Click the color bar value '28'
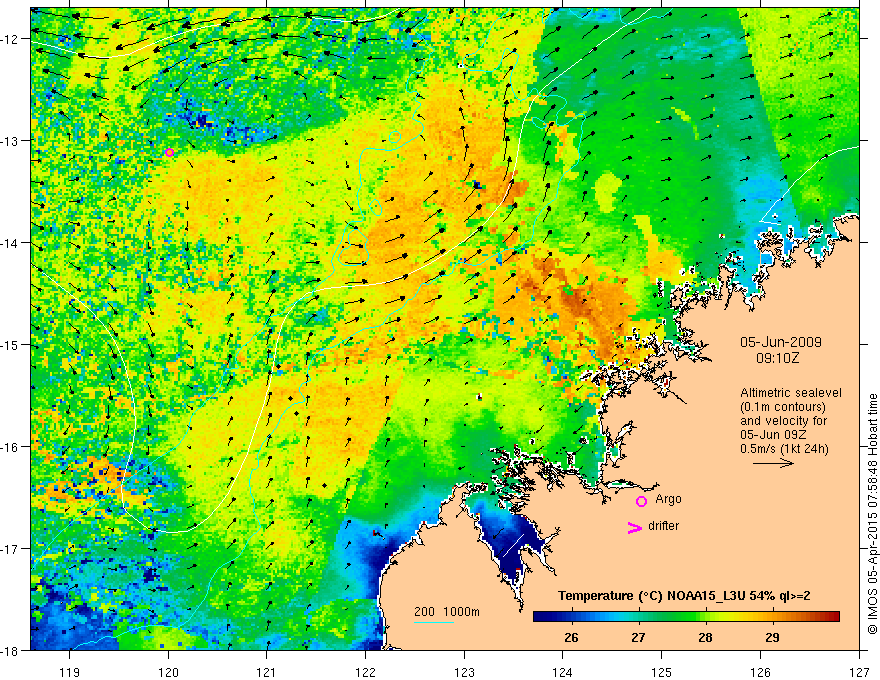This screenshot has height=680, width=880. click(705, 638)
